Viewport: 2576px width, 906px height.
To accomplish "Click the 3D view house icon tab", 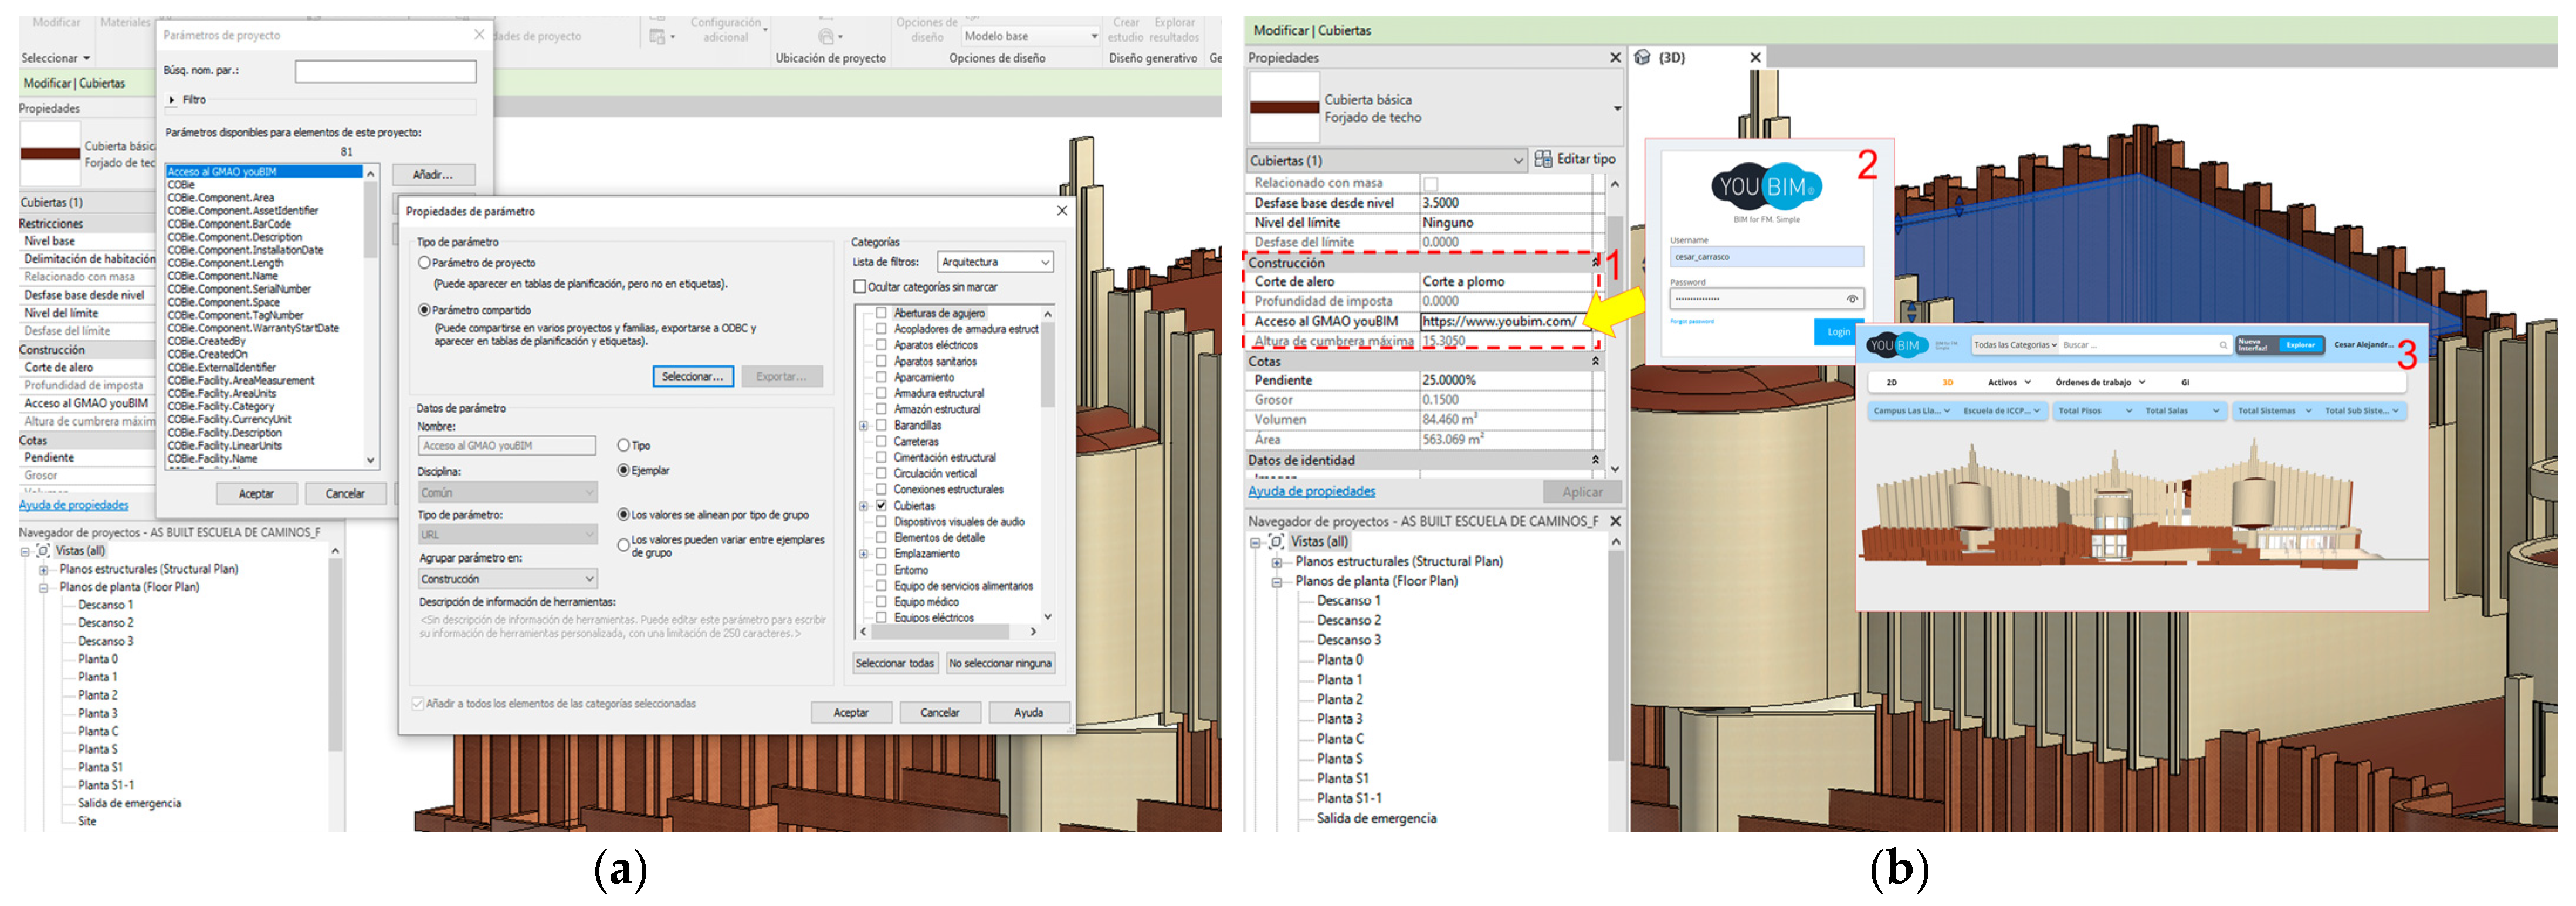I will tap(1642, 57).
